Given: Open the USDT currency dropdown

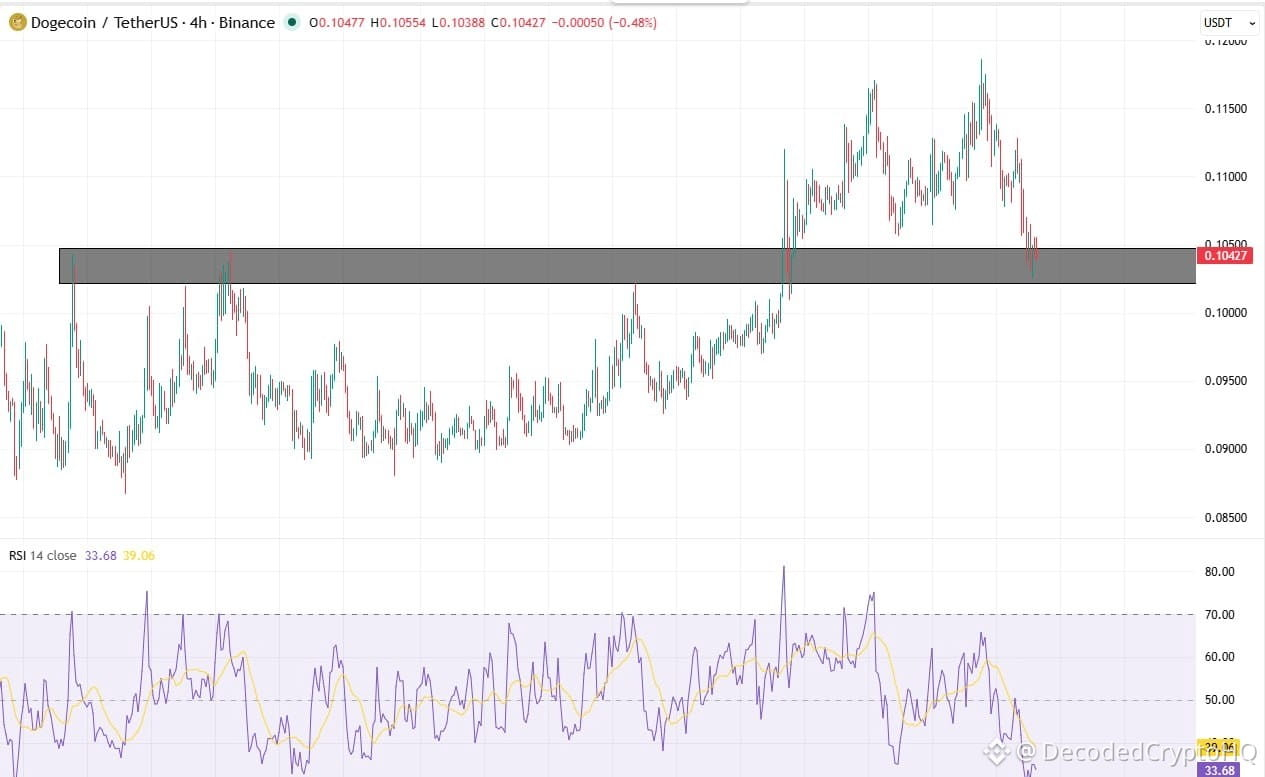Looking at the screenshot, I should click(1230, 22).
